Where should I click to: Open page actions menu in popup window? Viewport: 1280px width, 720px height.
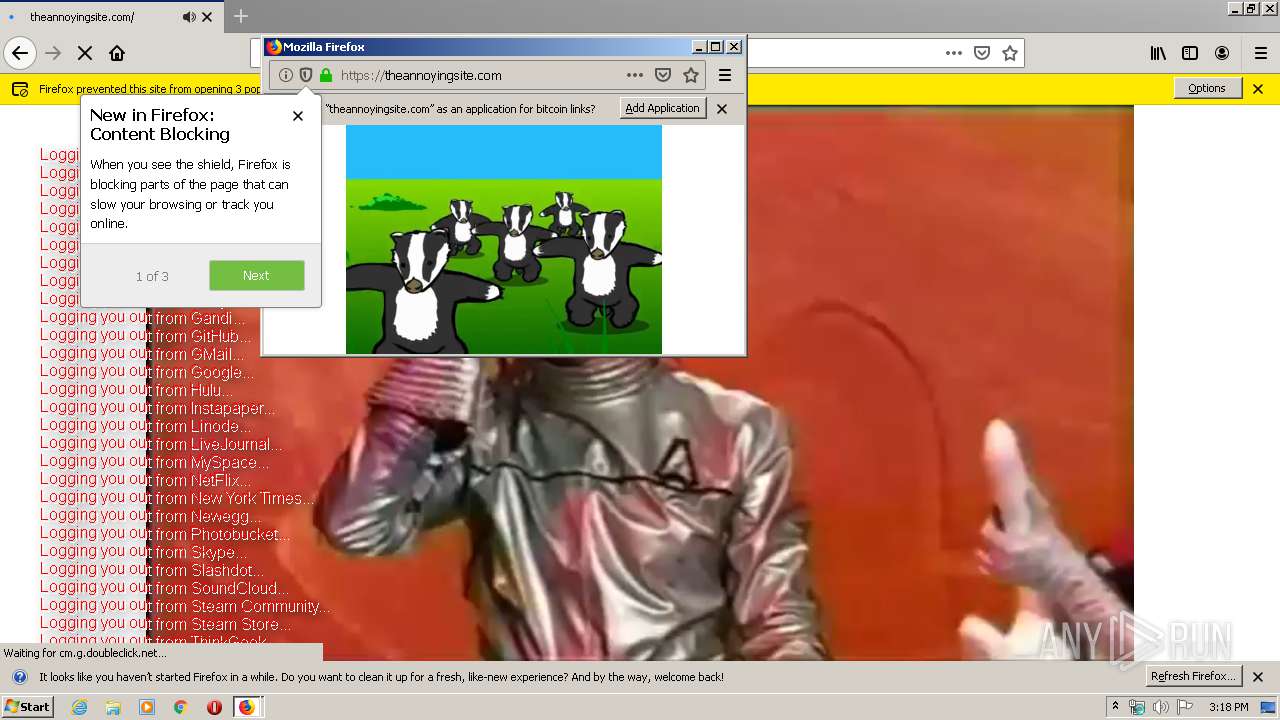coord(635,75)
